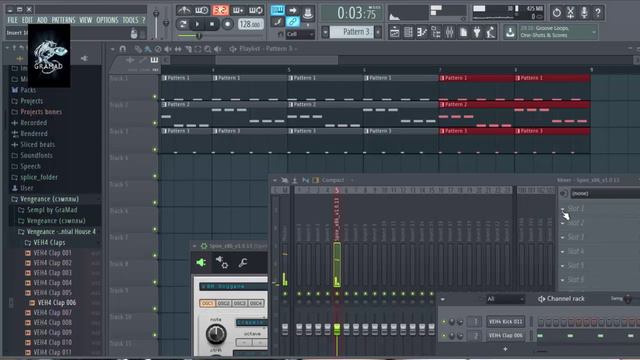Viewport: 640px width, 360px height.
Task: Select sample VEH4 Clap 003
Action: 52,273
